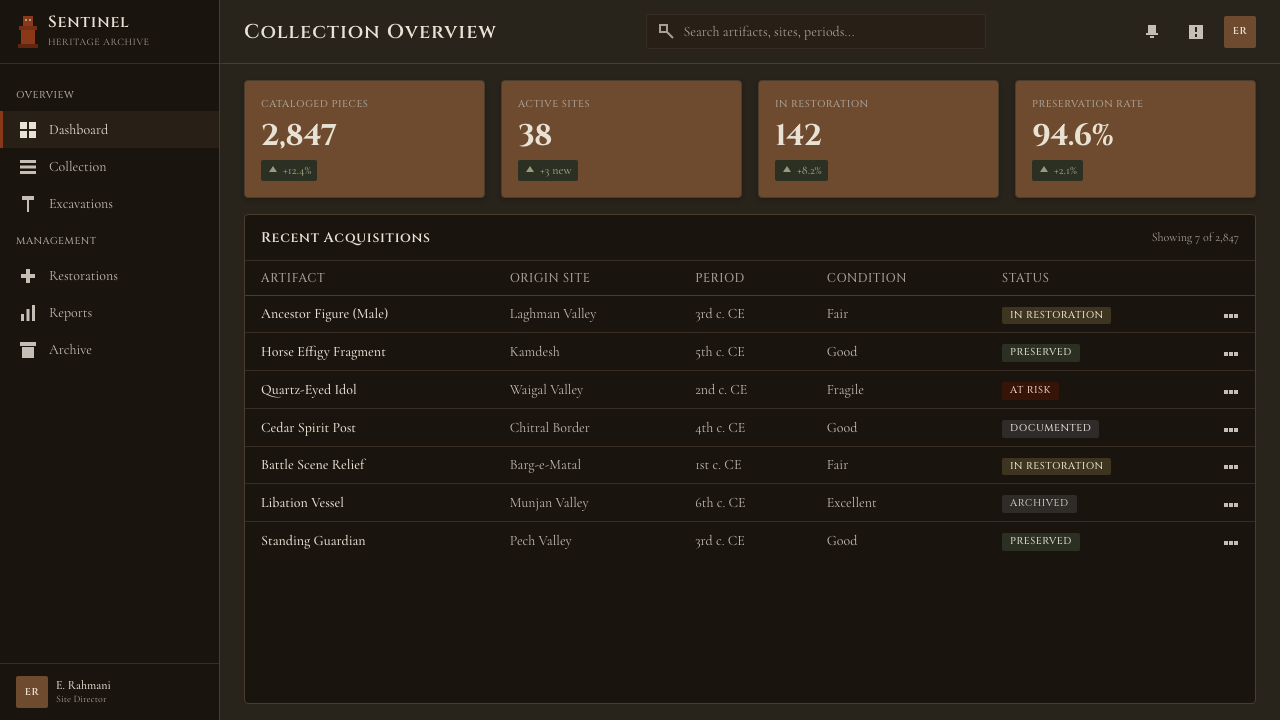Click PRESERVED badge for Standing Guardian
Viewport: 1280px width, 720px height.
tap(1041, 542)
